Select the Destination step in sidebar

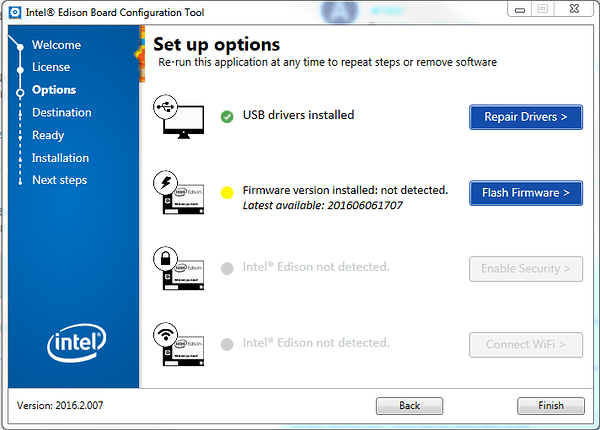(62, 112)
